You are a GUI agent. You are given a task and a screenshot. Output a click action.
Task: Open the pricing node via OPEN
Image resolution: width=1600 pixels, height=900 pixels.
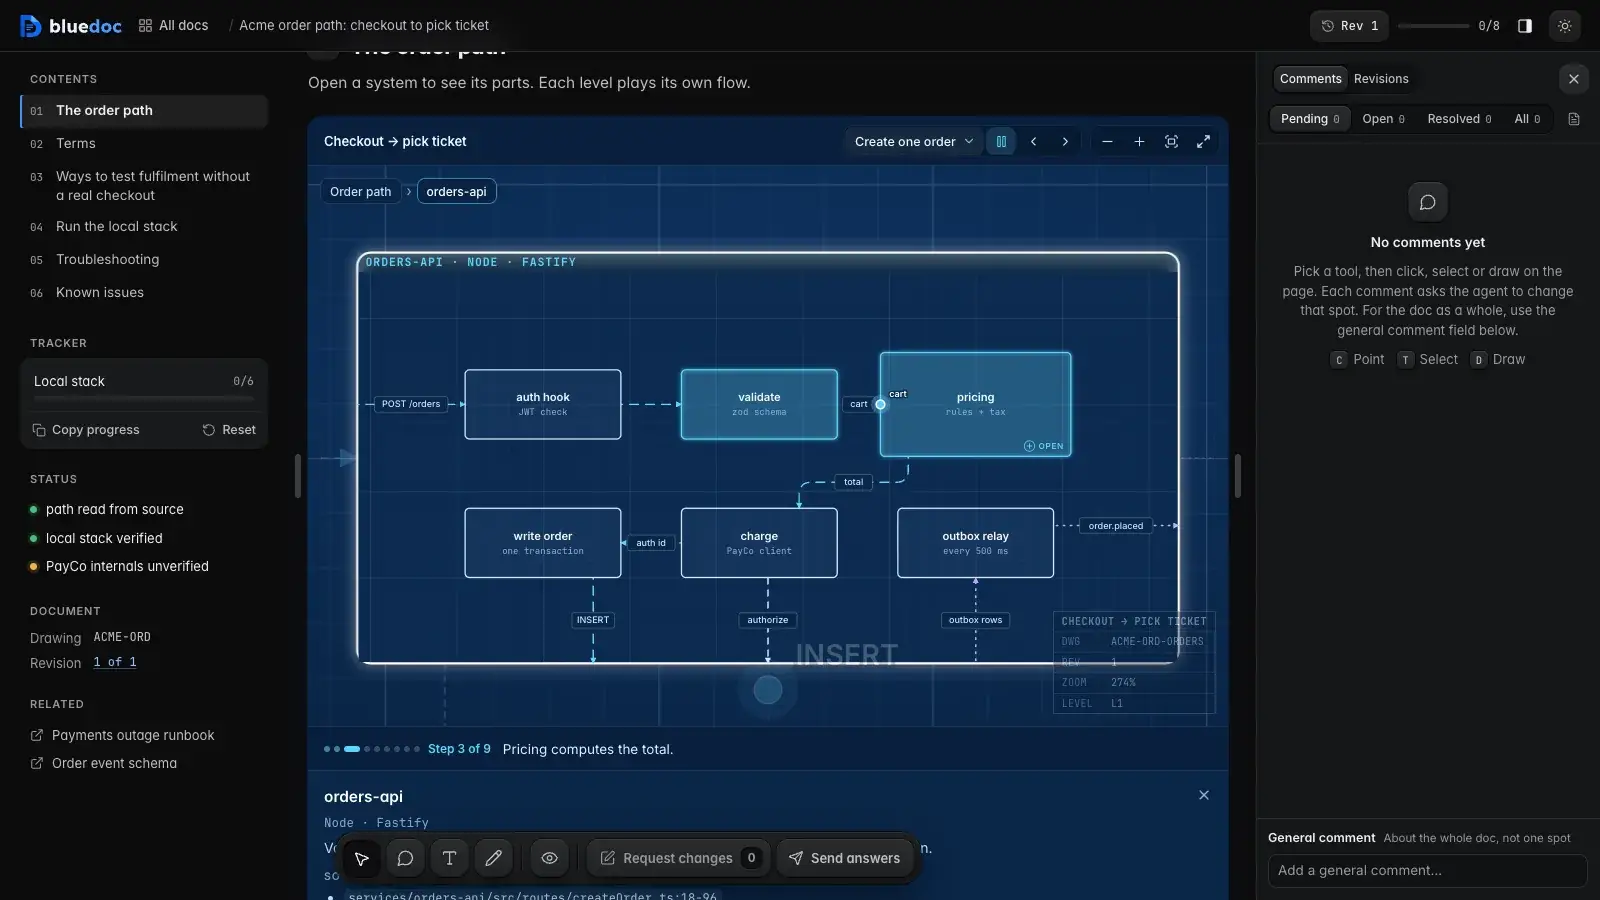click(1043, 446)
